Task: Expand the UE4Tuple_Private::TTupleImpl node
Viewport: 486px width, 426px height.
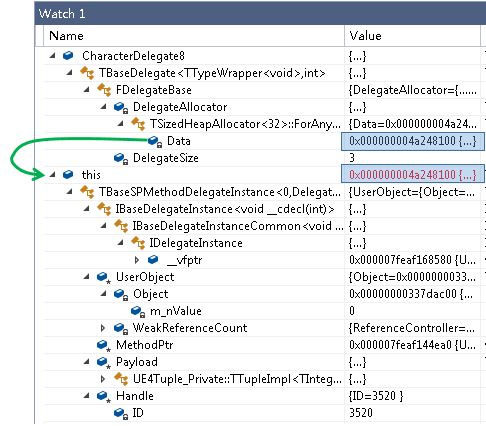Action: tap(103, 379)
